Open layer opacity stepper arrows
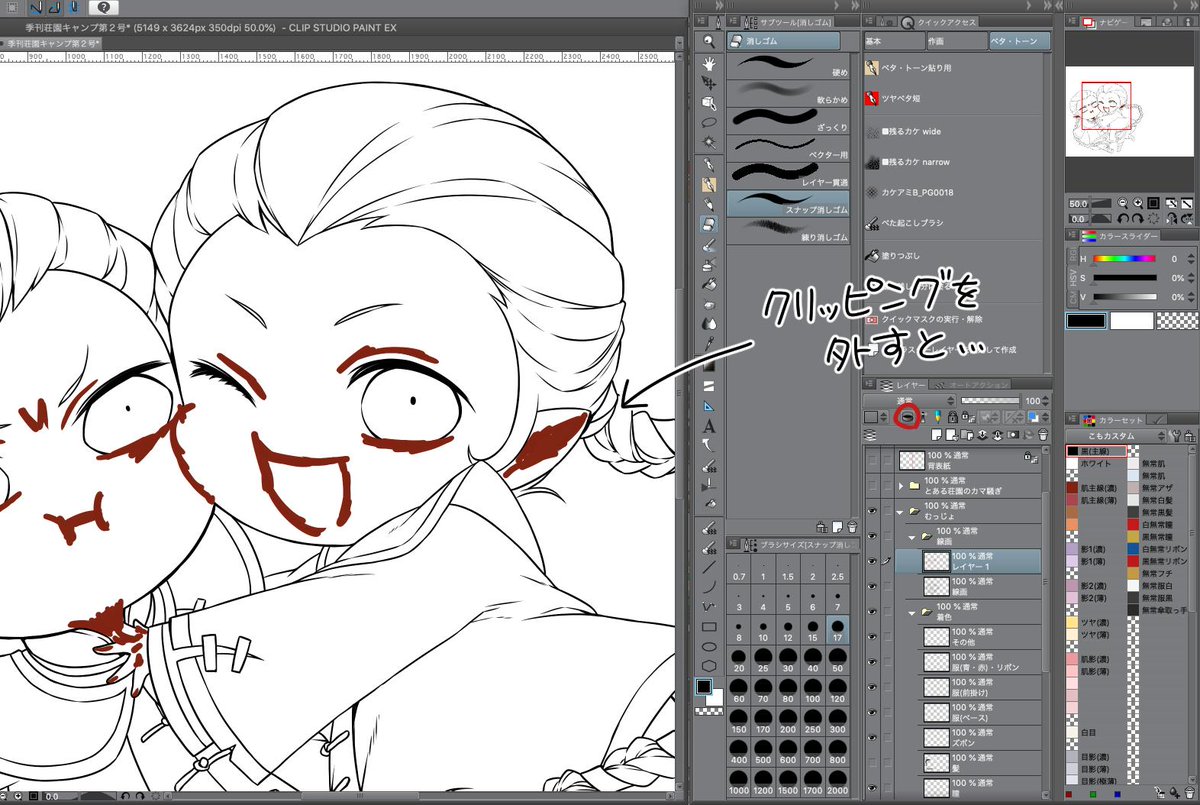The width and height of the screenshot is (1200, 805). click(x=1046, y=399)
